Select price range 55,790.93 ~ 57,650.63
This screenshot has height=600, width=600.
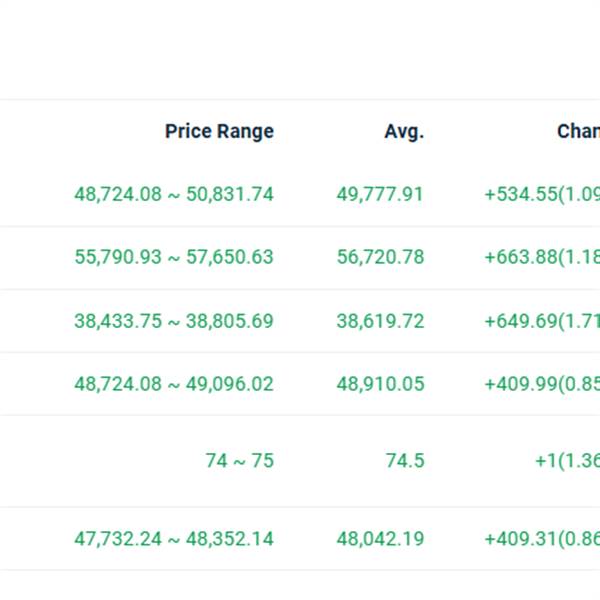(x=174, y=257)
